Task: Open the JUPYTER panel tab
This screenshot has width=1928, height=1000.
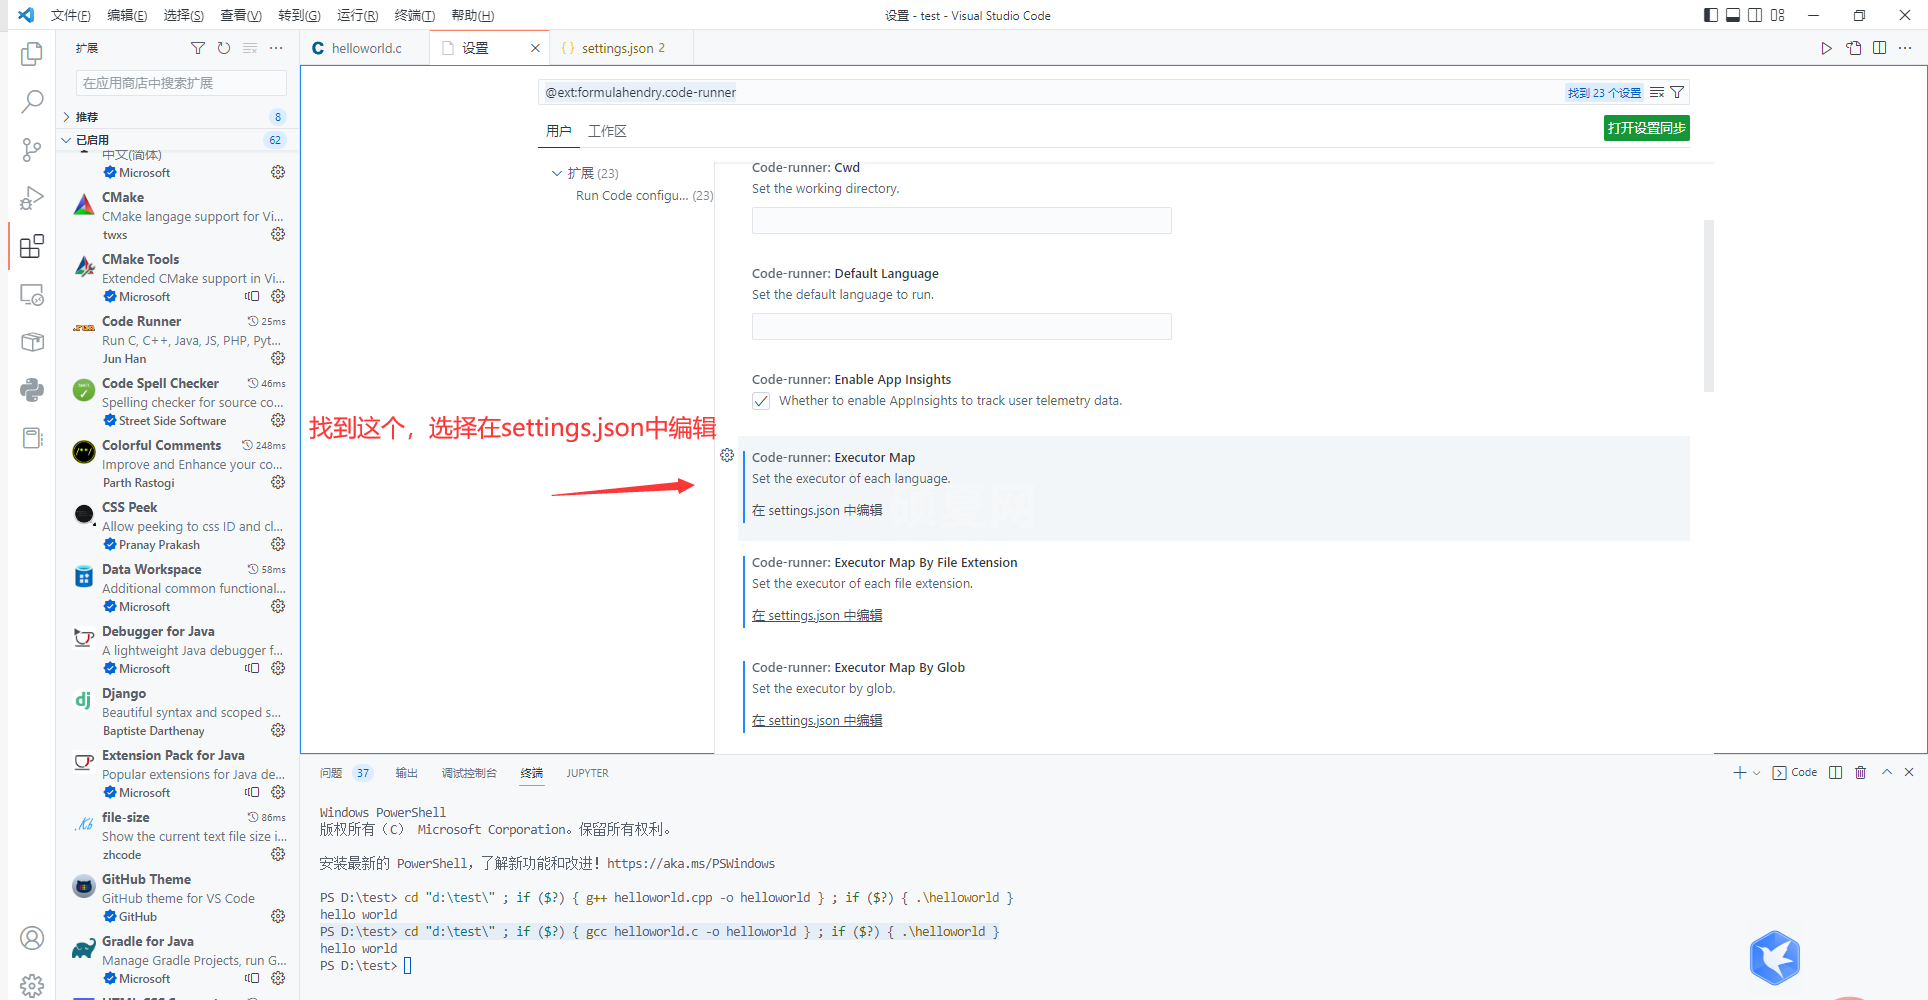Action: coord(587,773)
